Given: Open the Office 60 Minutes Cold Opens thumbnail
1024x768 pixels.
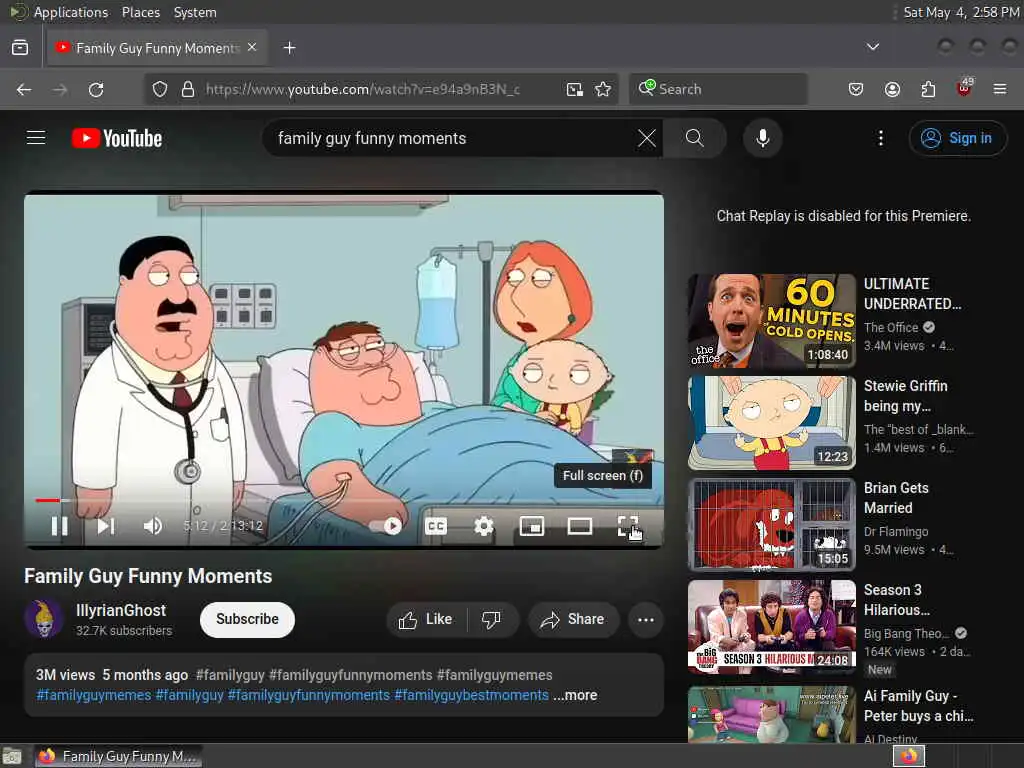Looking at the screenshot, I should (771, 321).
